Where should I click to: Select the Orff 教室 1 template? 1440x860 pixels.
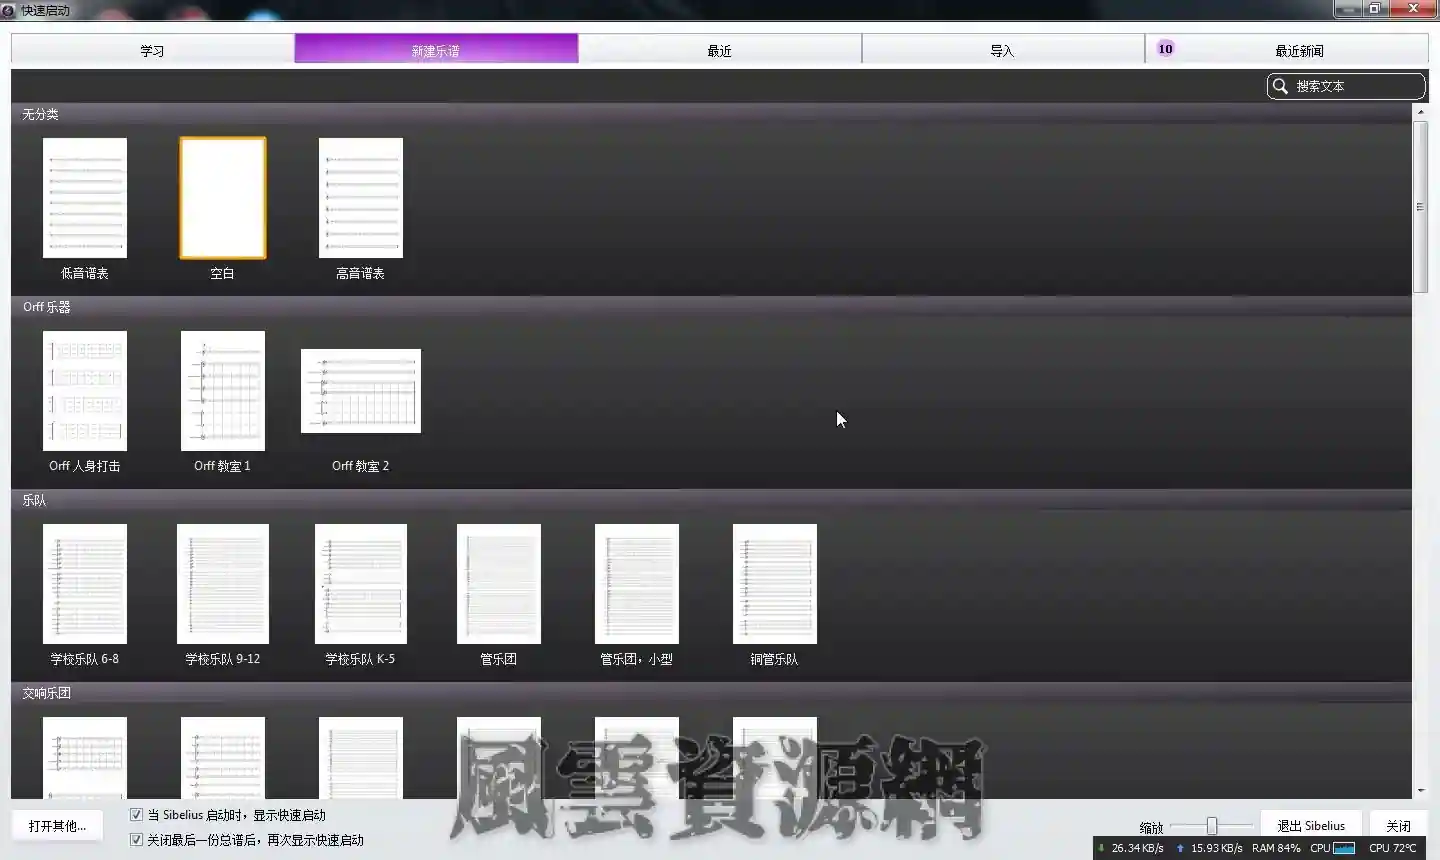pos(223,391)
